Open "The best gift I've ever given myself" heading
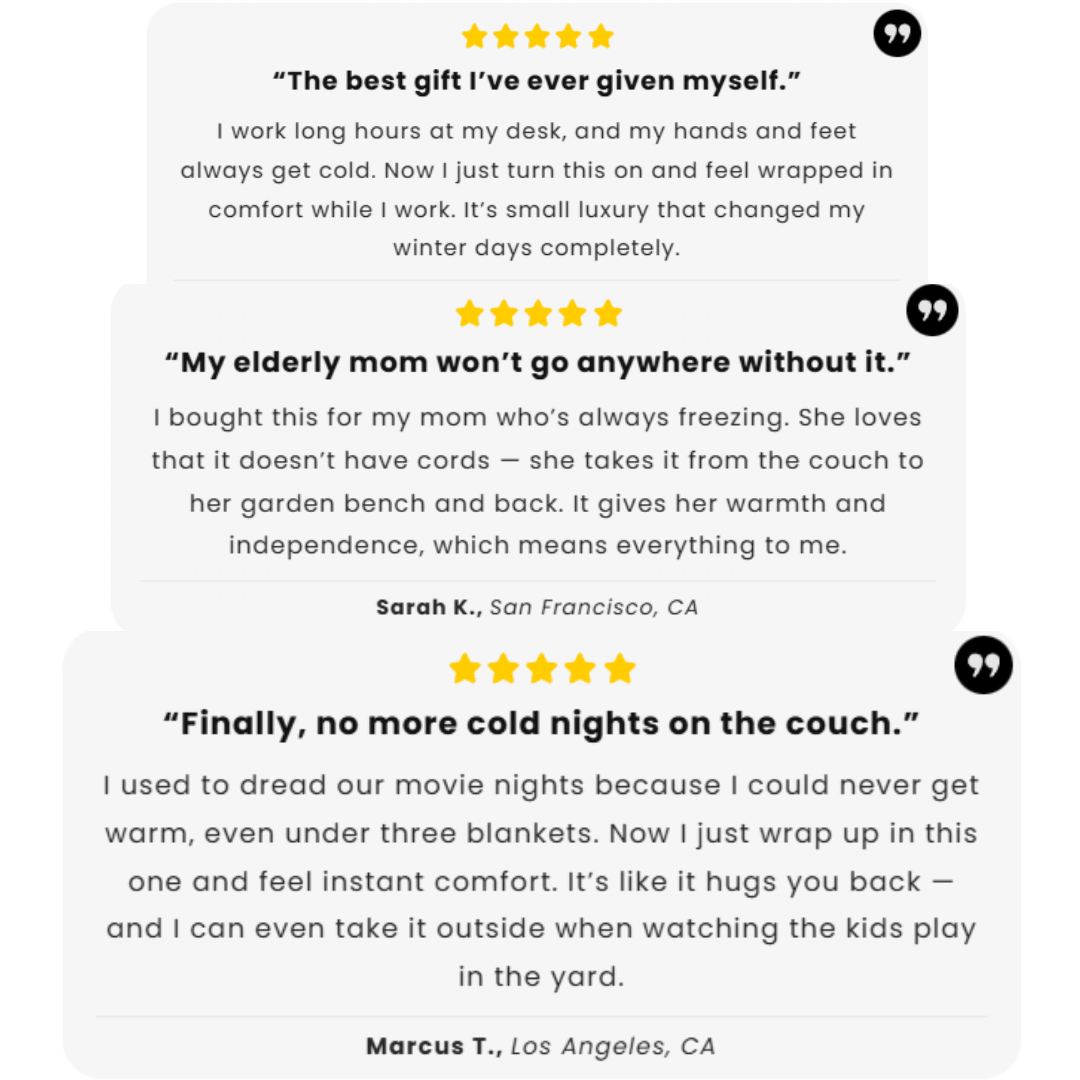 pos(537,81)
